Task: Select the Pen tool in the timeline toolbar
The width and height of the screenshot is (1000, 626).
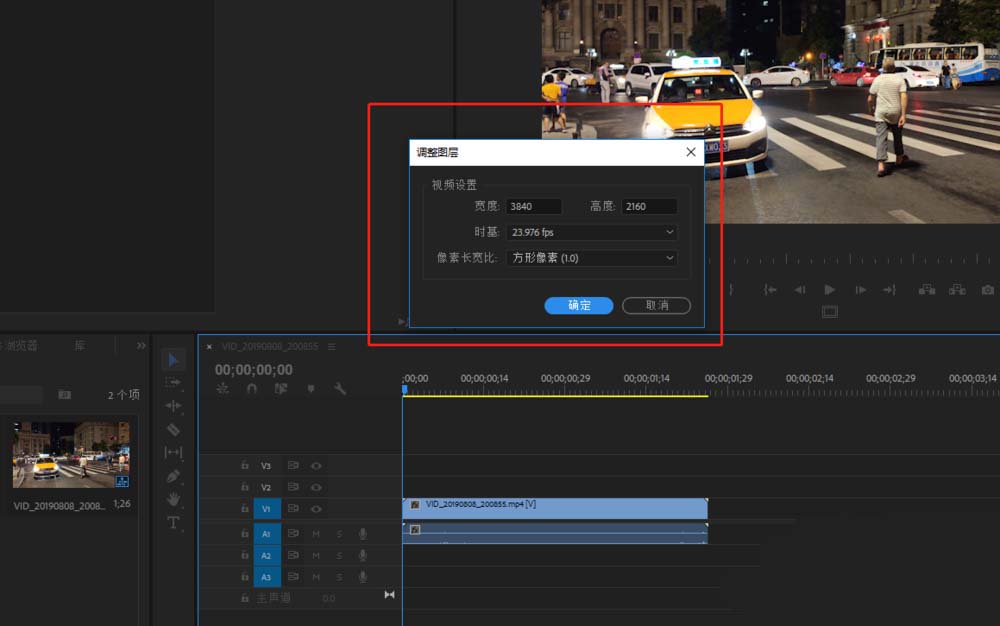Action: click(x=172, y=476)
